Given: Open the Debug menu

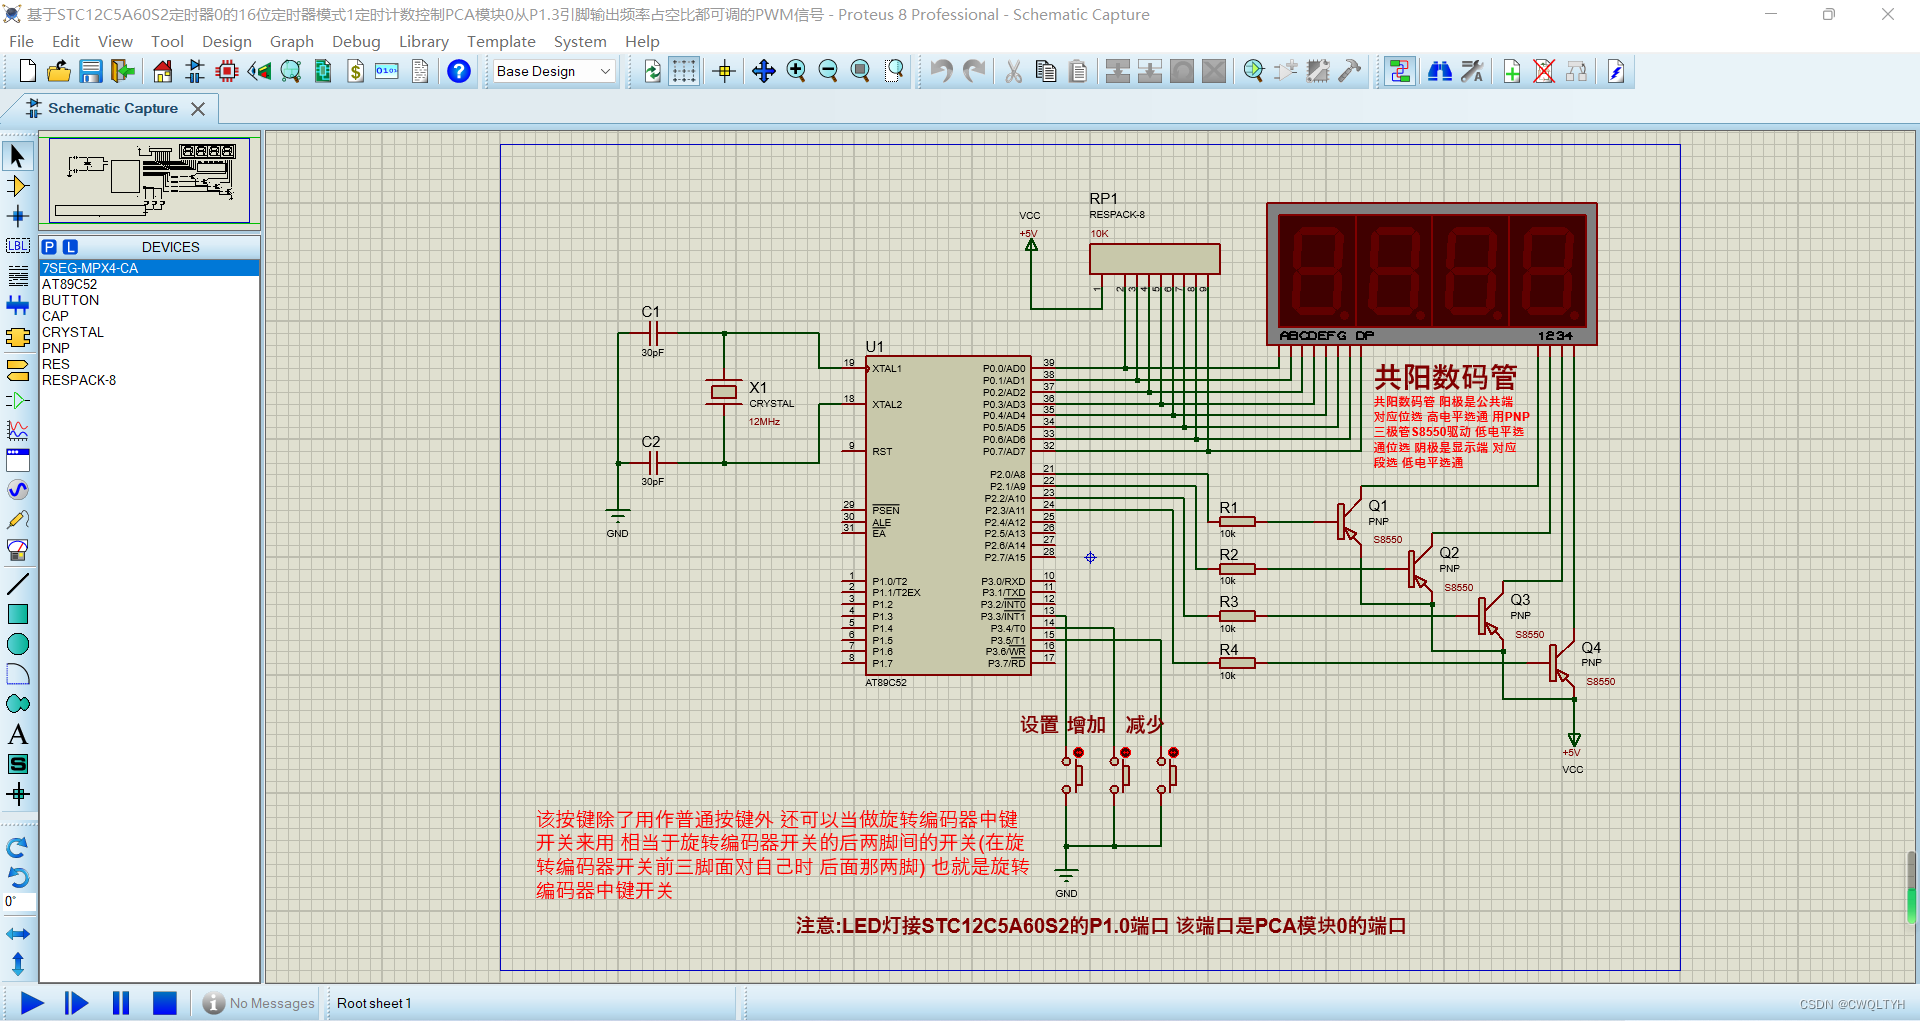Looking at the screenshot, I should coord(356,41).
